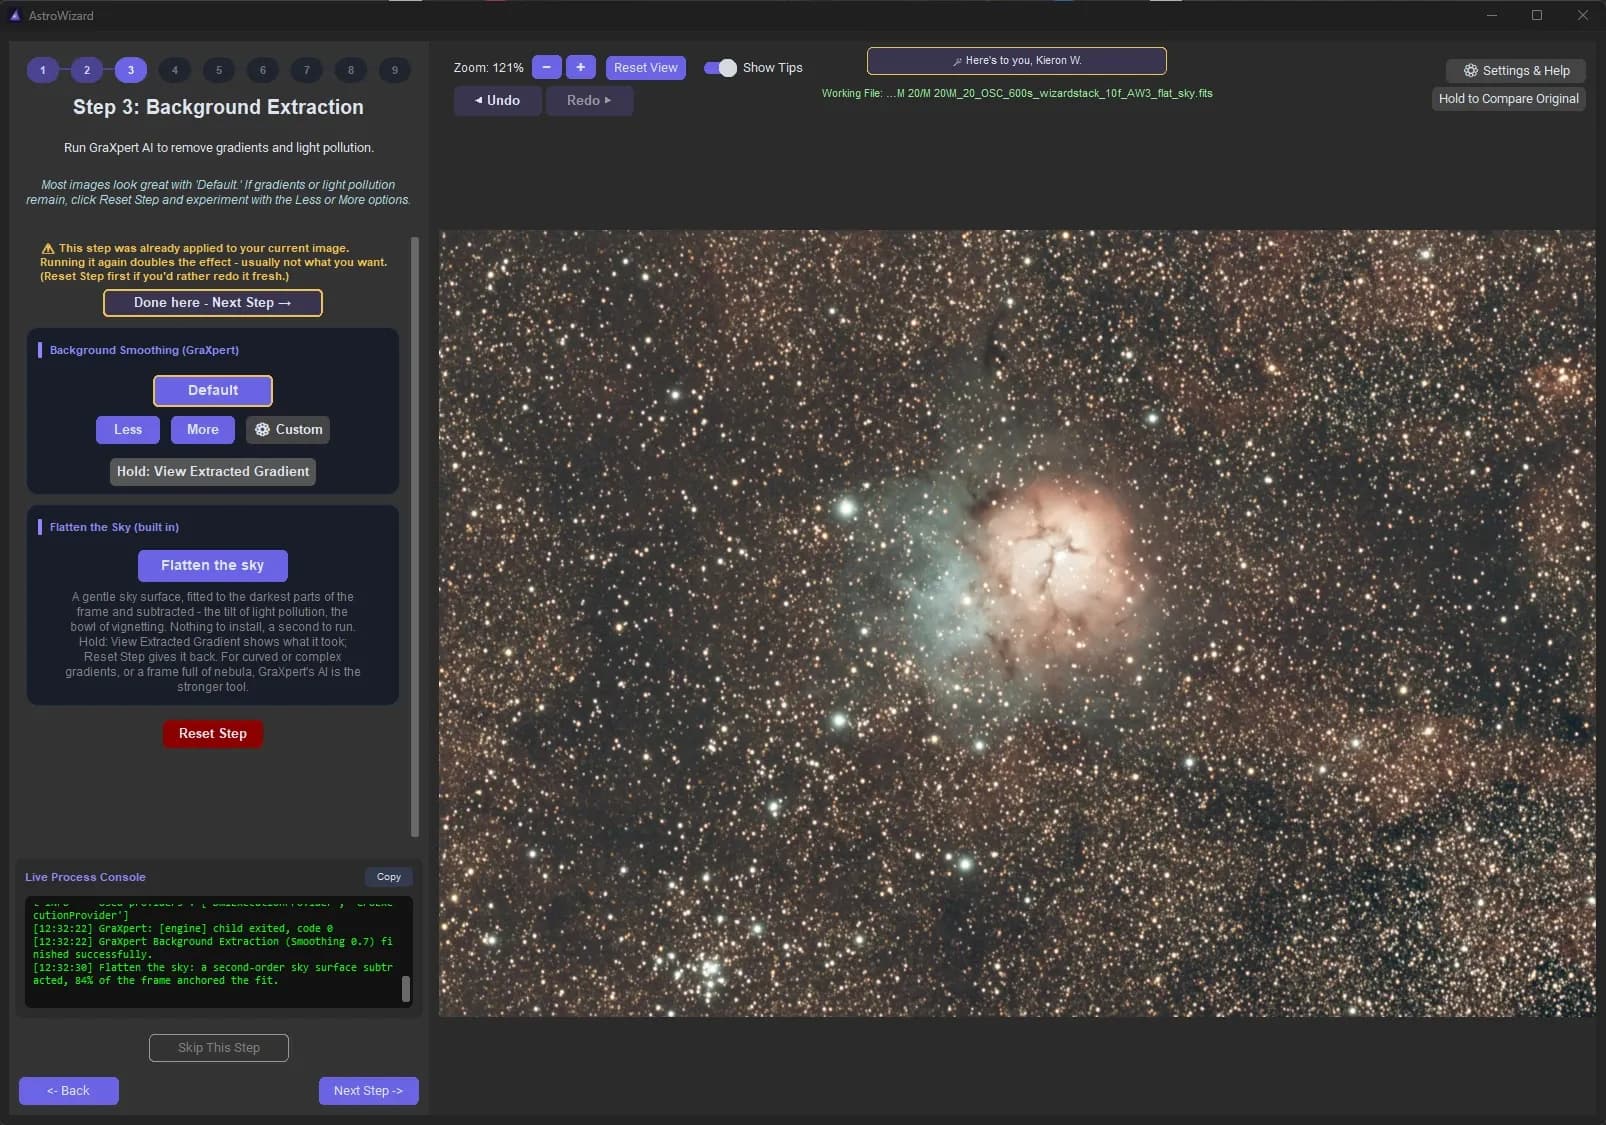
Task: Click the Flatten the sky button
Action: coord(213,565)
